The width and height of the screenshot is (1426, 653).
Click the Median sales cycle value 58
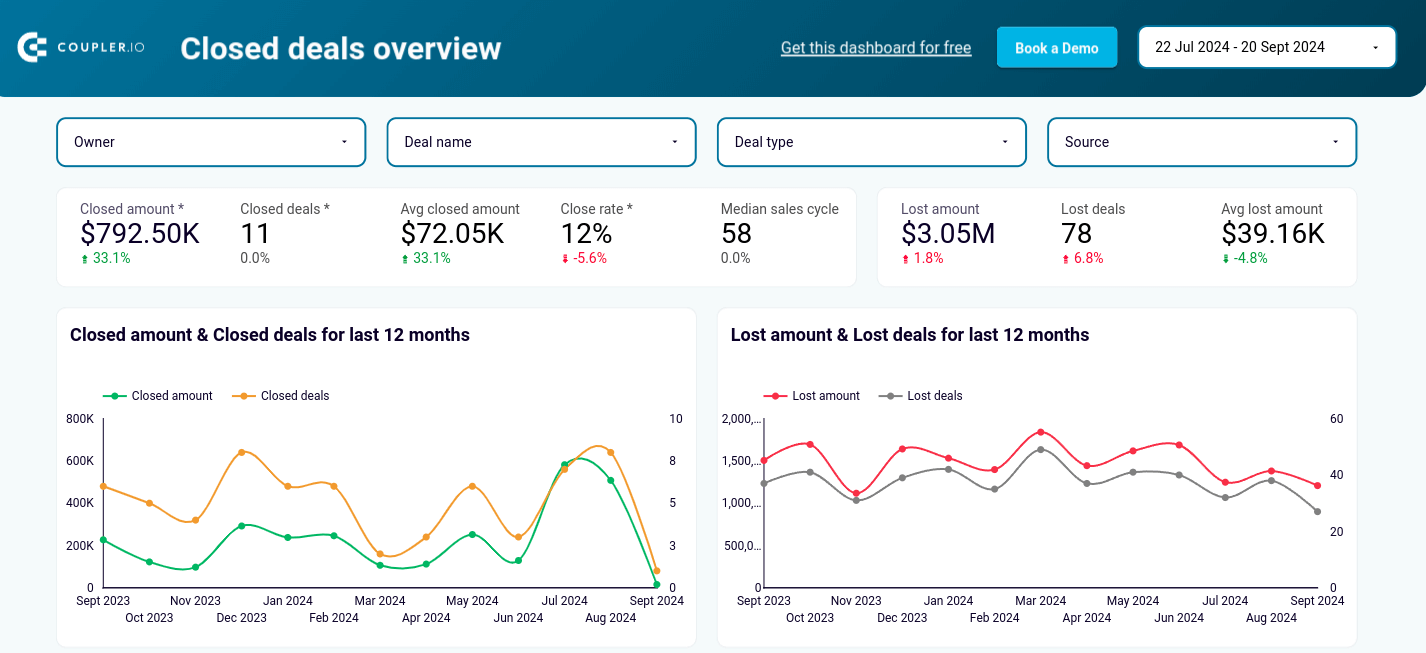coord(736,234)
